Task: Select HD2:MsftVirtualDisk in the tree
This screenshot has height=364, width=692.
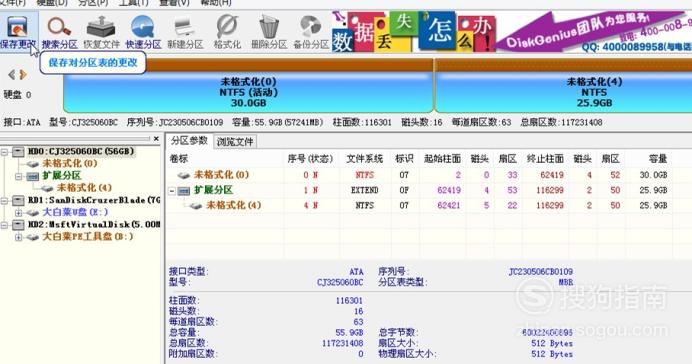Action: 94,225
